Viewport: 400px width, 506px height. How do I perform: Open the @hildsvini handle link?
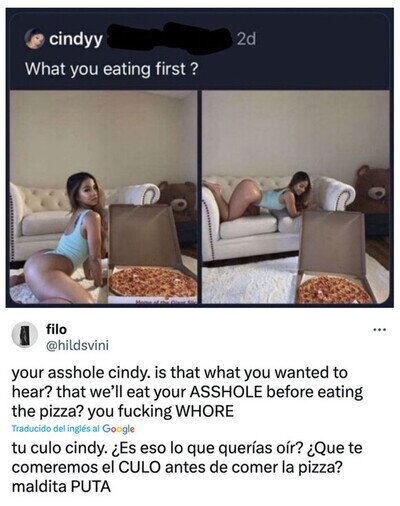(x=77, y=345)
